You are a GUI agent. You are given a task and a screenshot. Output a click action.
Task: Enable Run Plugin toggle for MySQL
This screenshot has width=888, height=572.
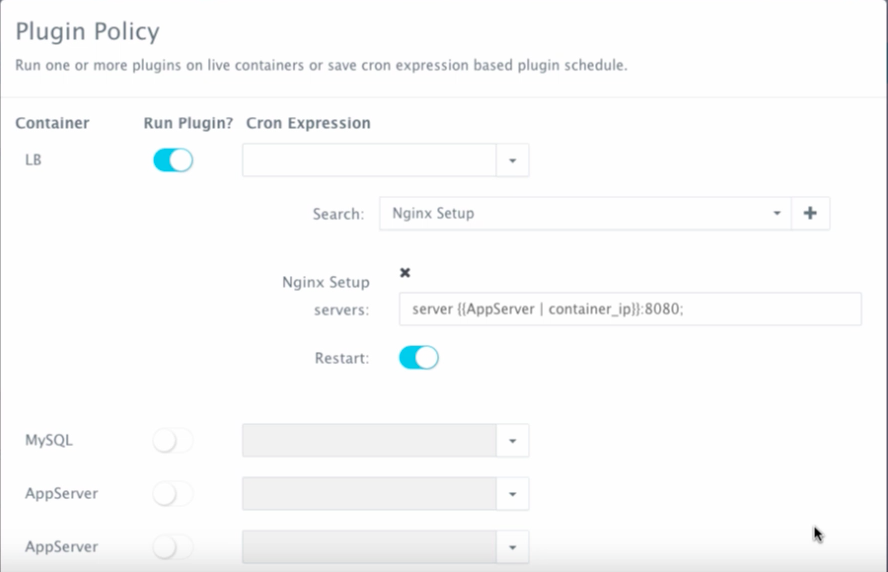172,440
